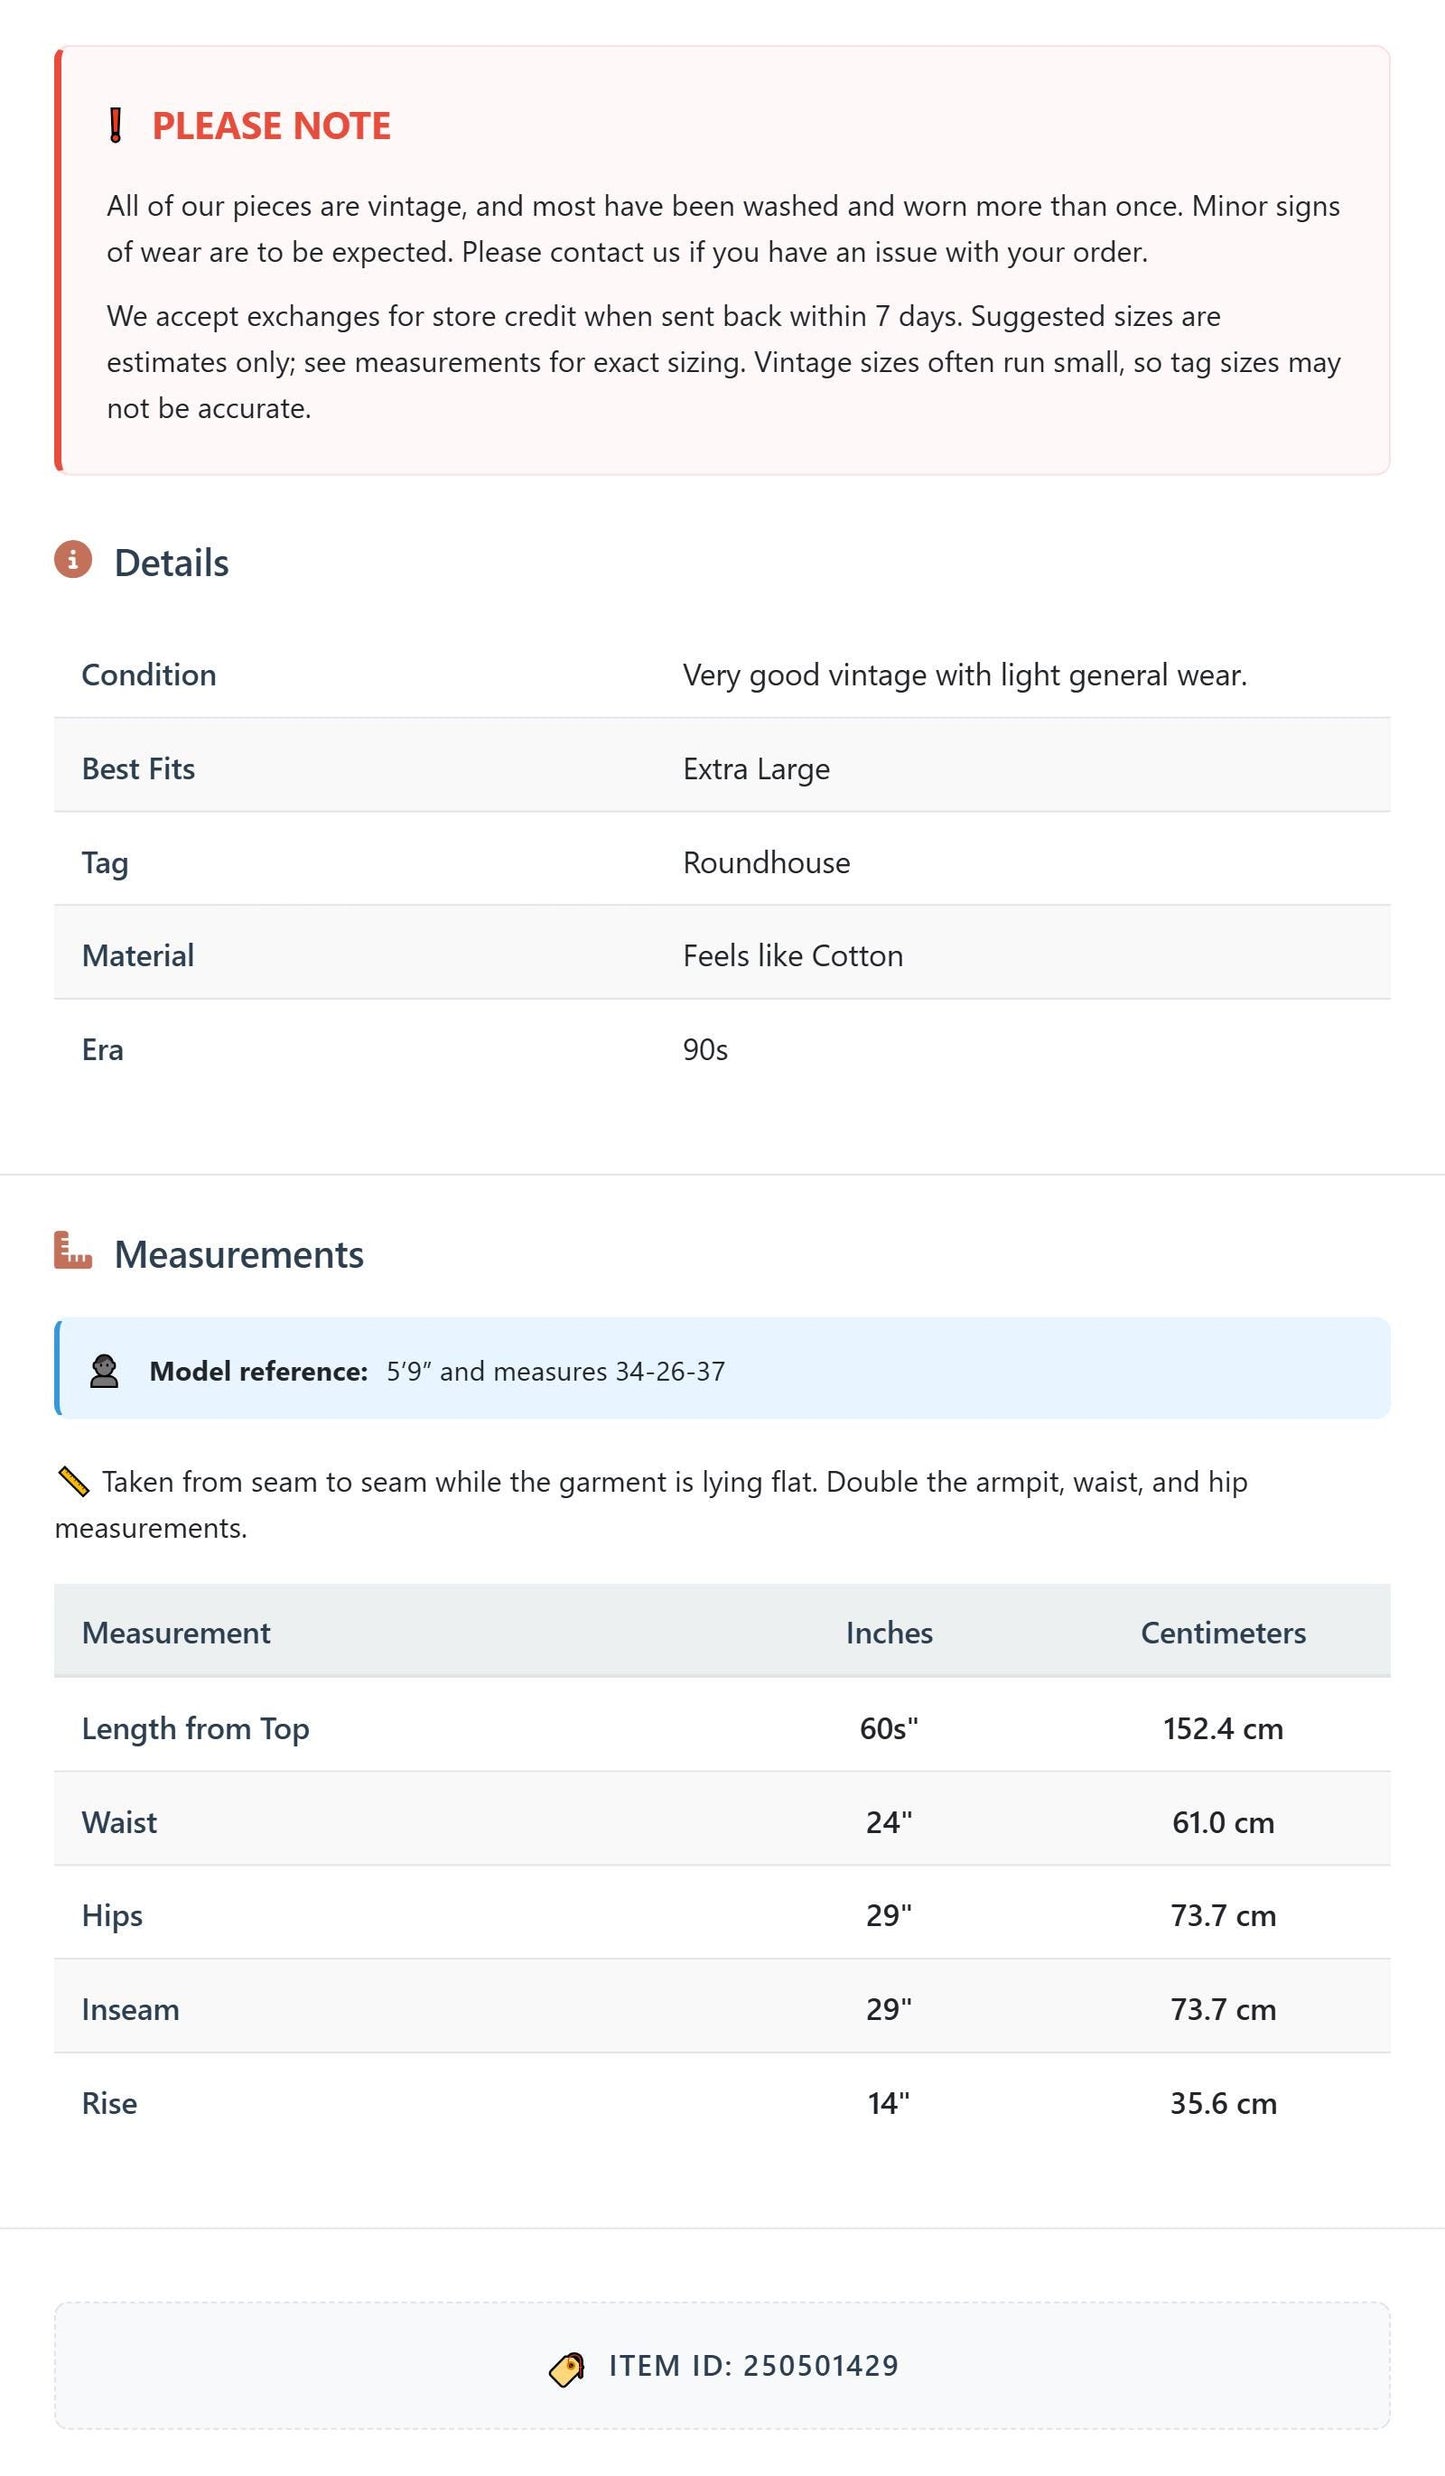Click the Roundhouse tag value
The image size is (1445, 2476).
point(766,862)
